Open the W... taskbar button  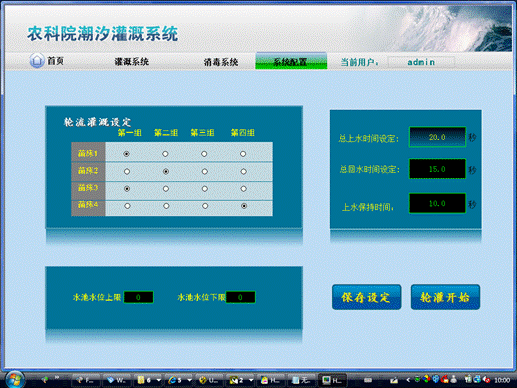(x=117, y=380)
